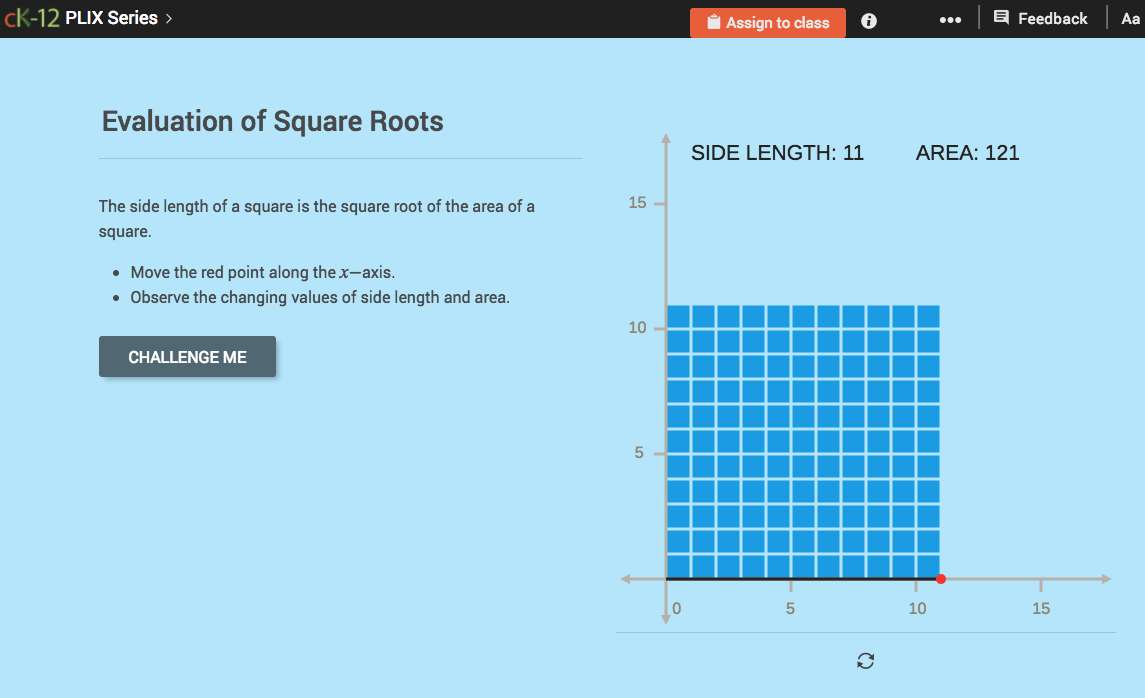Image resolution: width=1145 pixels, height=698 pixels.
Task: Click the CHALLENGE ME button
Action: pyautogui.click(x=187, y=356)
